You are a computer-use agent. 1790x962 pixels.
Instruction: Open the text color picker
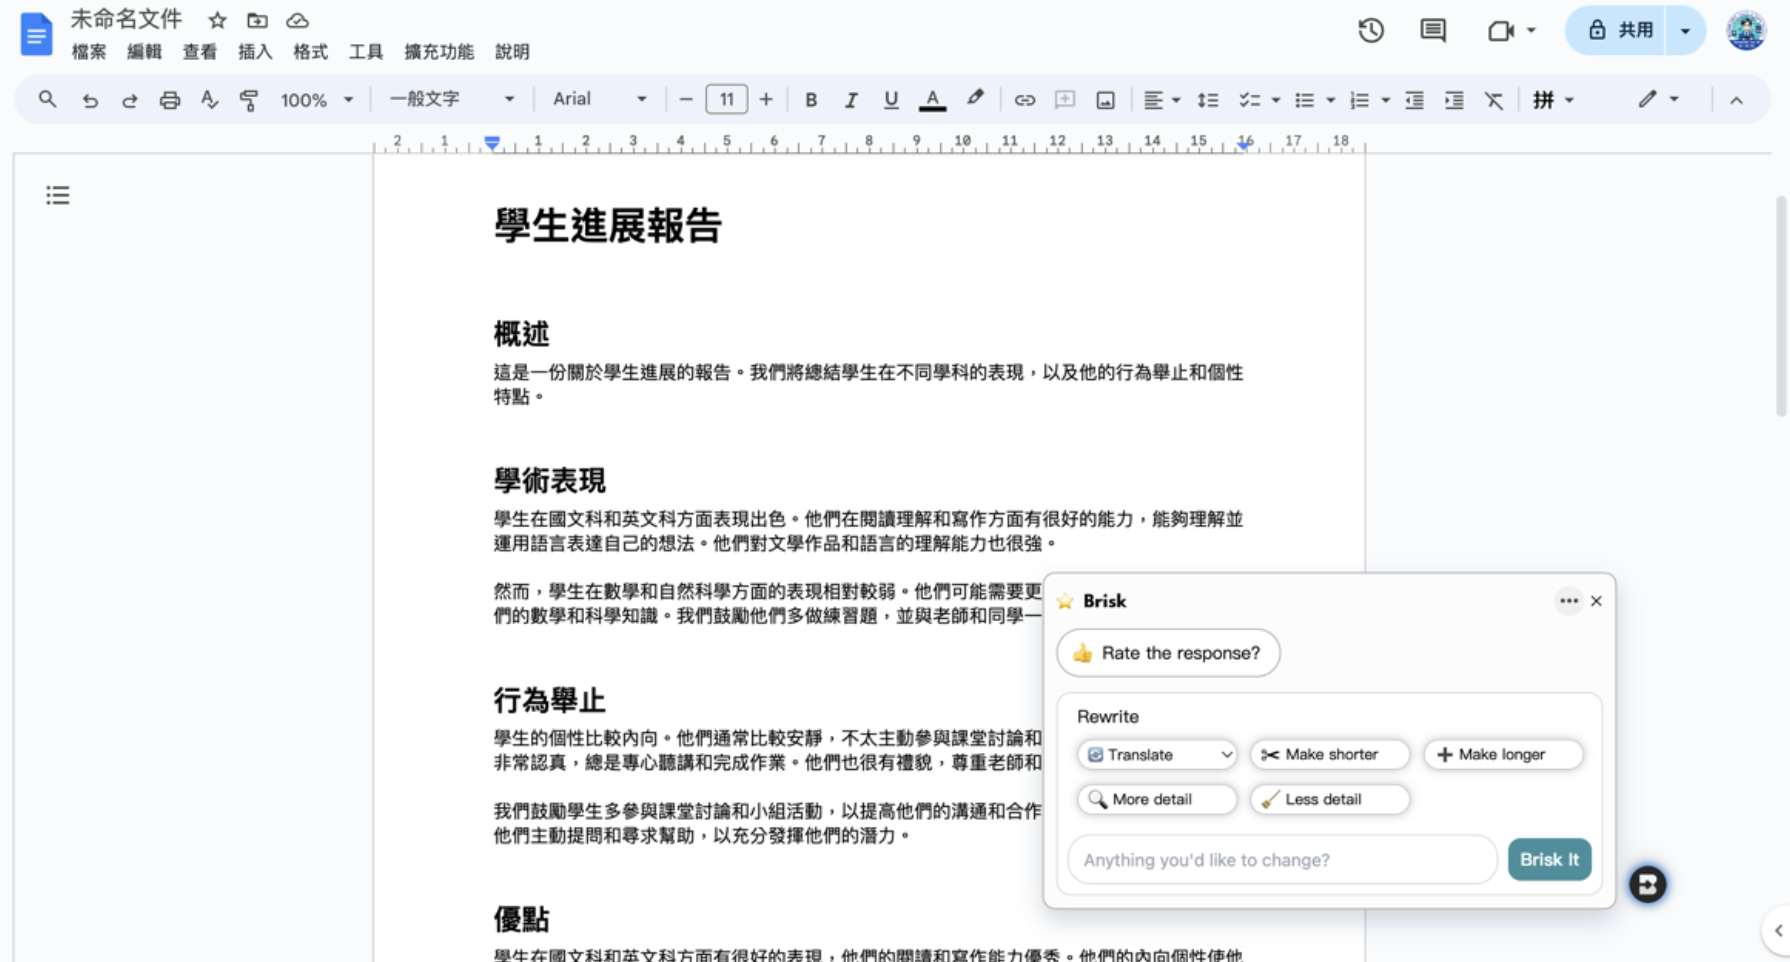coord(932,100)
